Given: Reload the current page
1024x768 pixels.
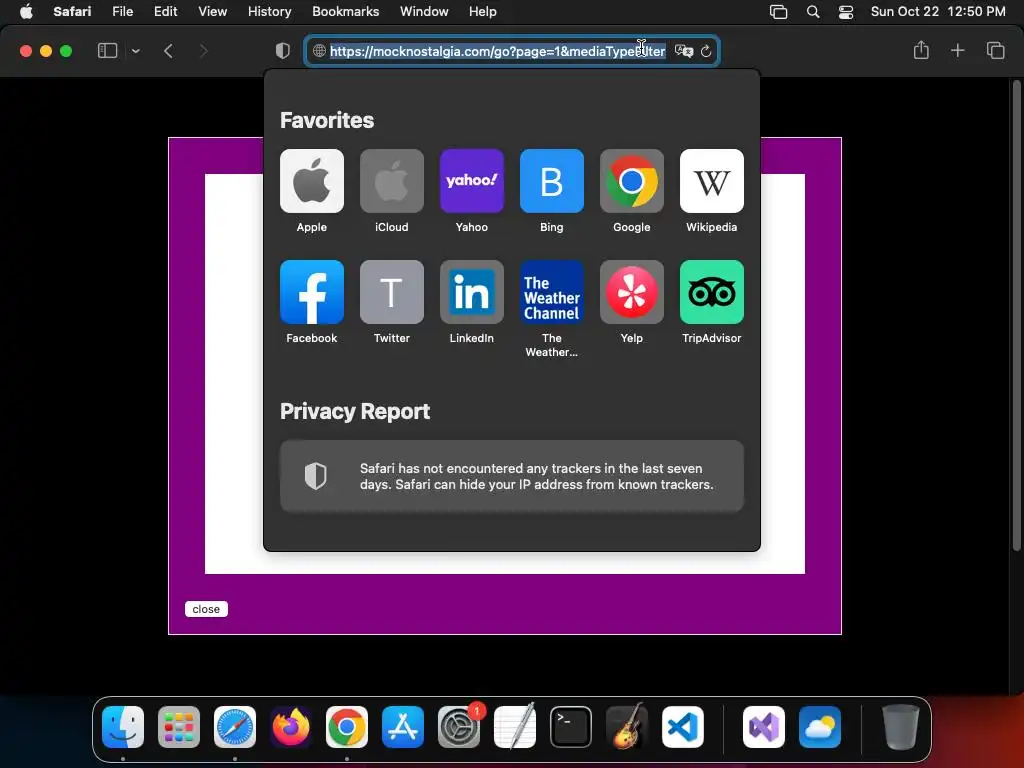Looking at the screenshot, I should pos(706,51).
